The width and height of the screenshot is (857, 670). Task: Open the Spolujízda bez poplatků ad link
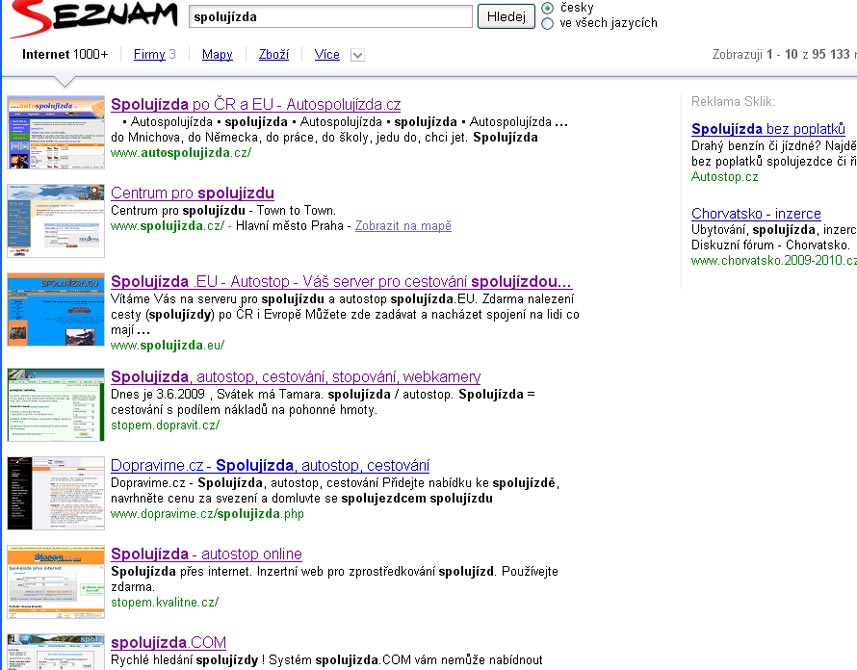768,129
